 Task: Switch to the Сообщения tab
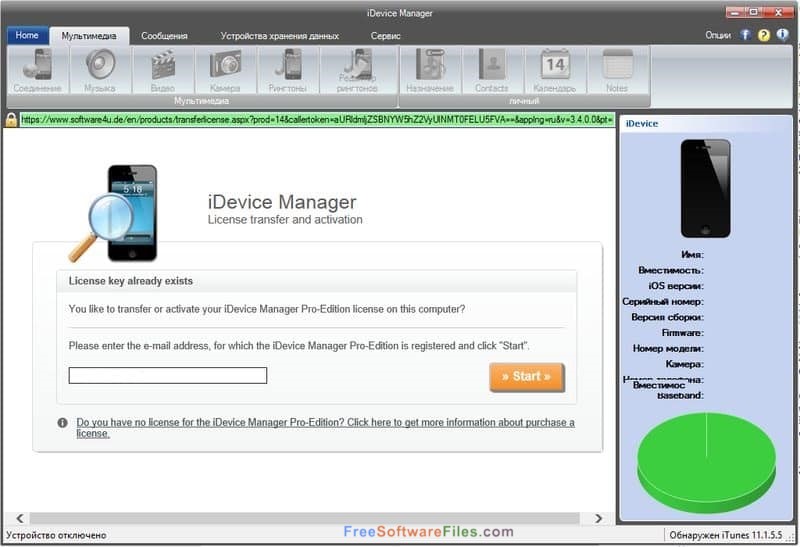(x=164, y=36)
